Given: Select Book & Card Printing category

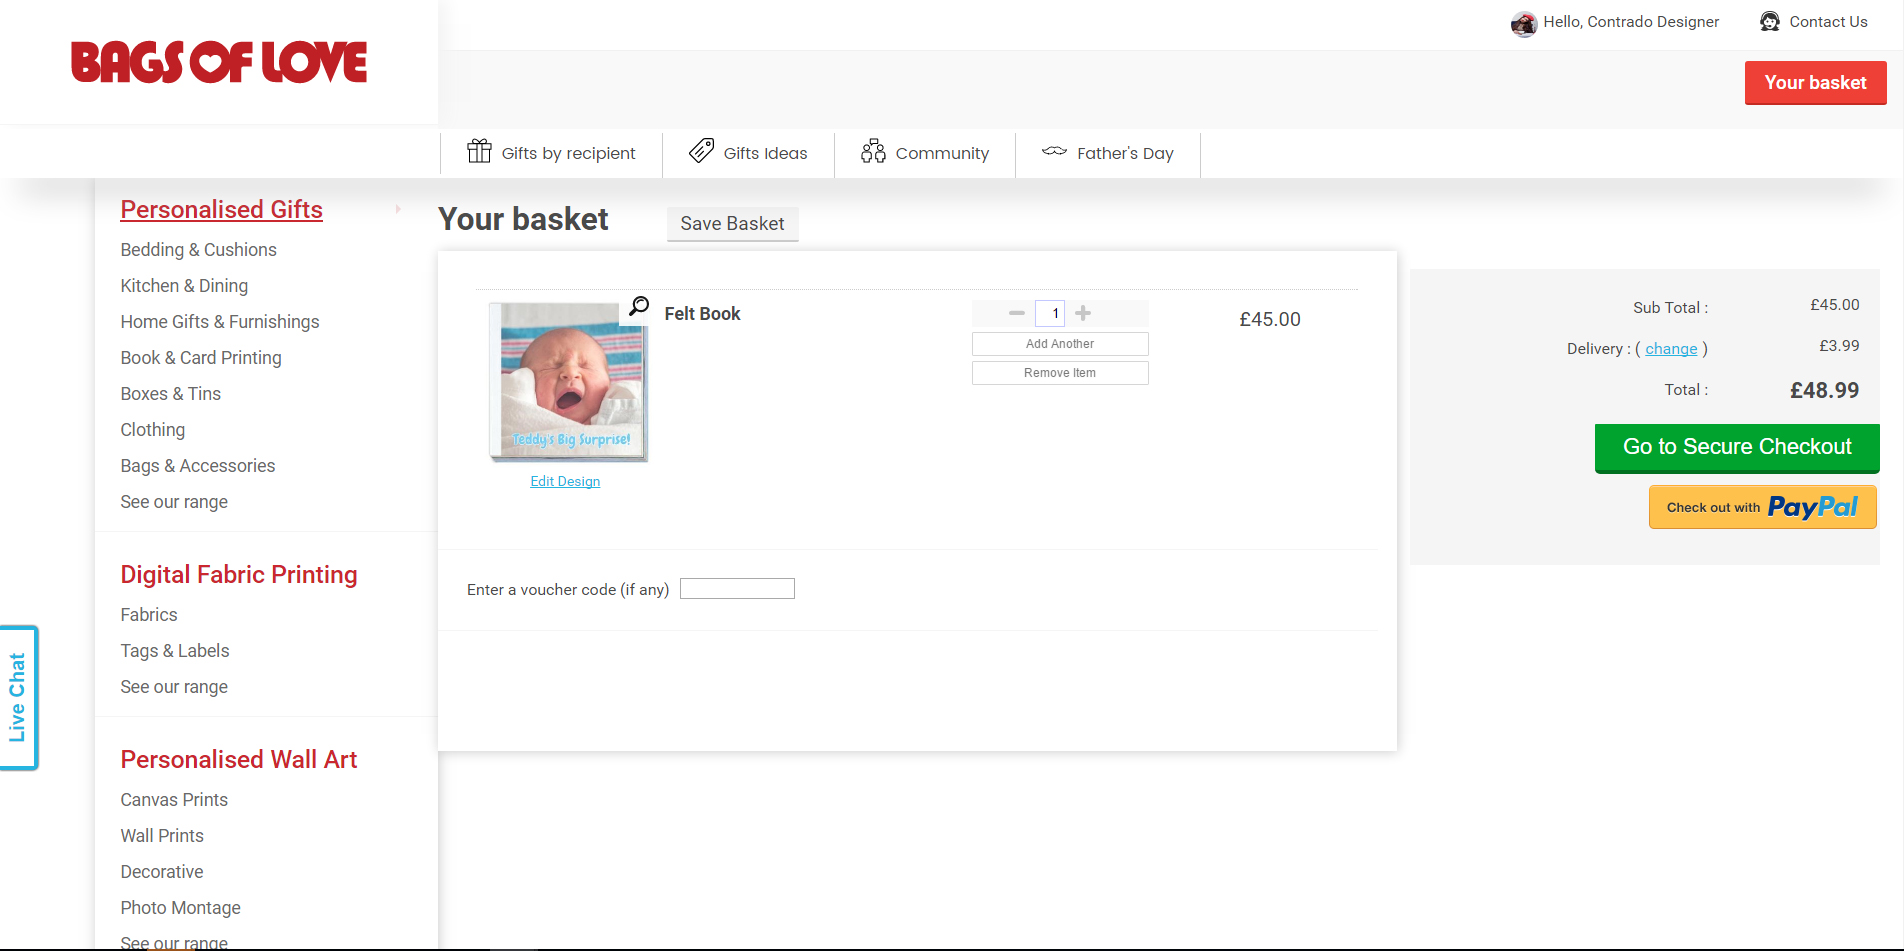Looking at the screenshot, I should (x=201, y=358).
